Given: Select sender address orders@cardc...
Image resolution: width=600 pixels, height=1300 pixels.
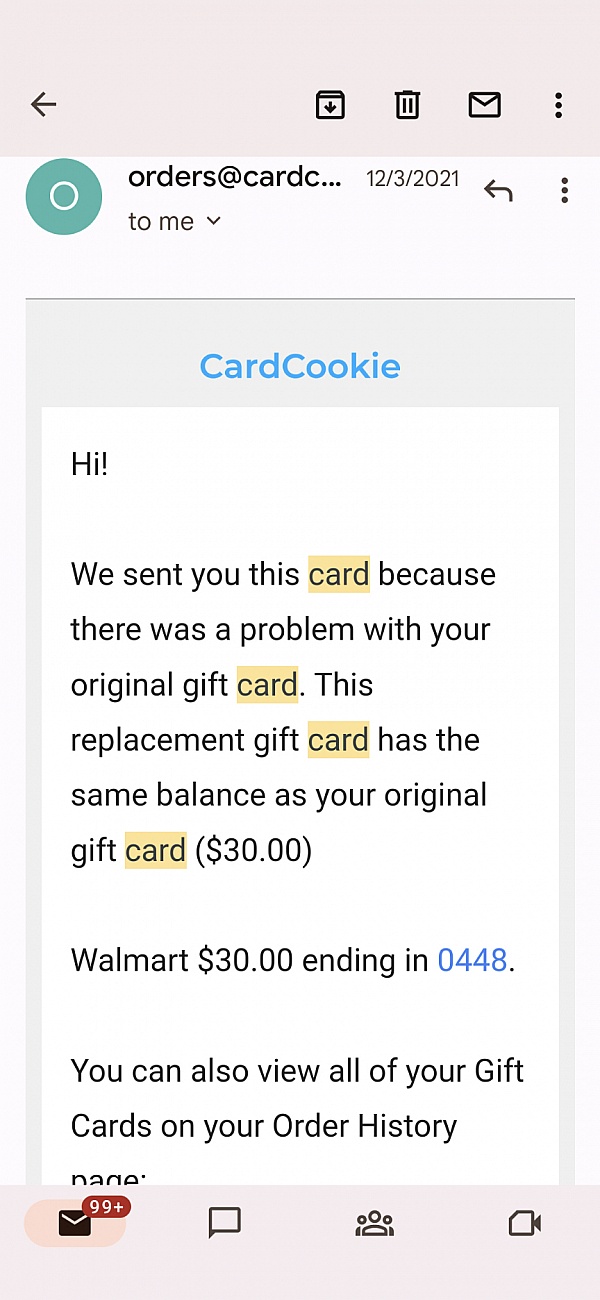Looking at the screenshot, I should 235,178.
